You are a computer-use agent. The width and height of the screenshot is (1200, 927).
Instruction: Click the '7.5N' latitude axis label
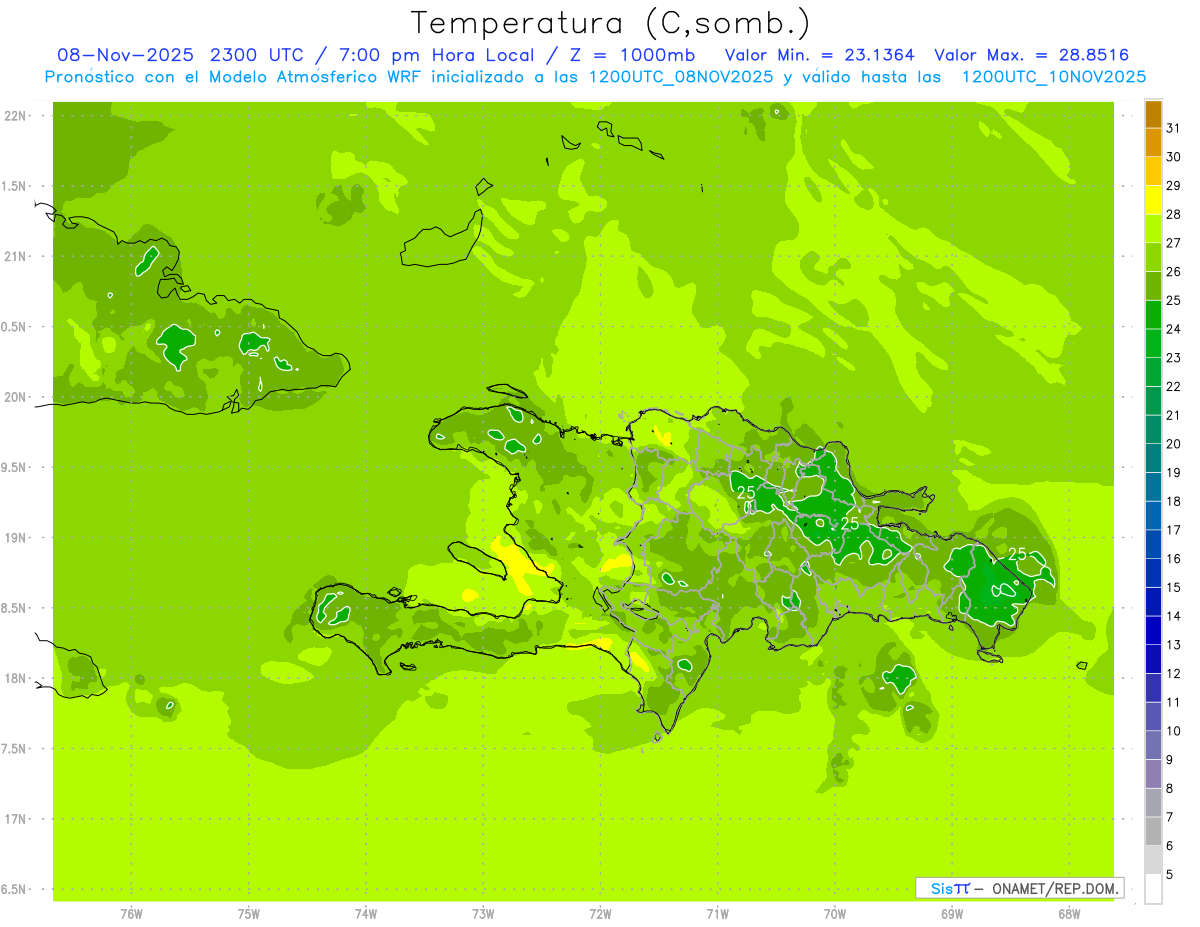pyautogui.click(x=16, y=749)
